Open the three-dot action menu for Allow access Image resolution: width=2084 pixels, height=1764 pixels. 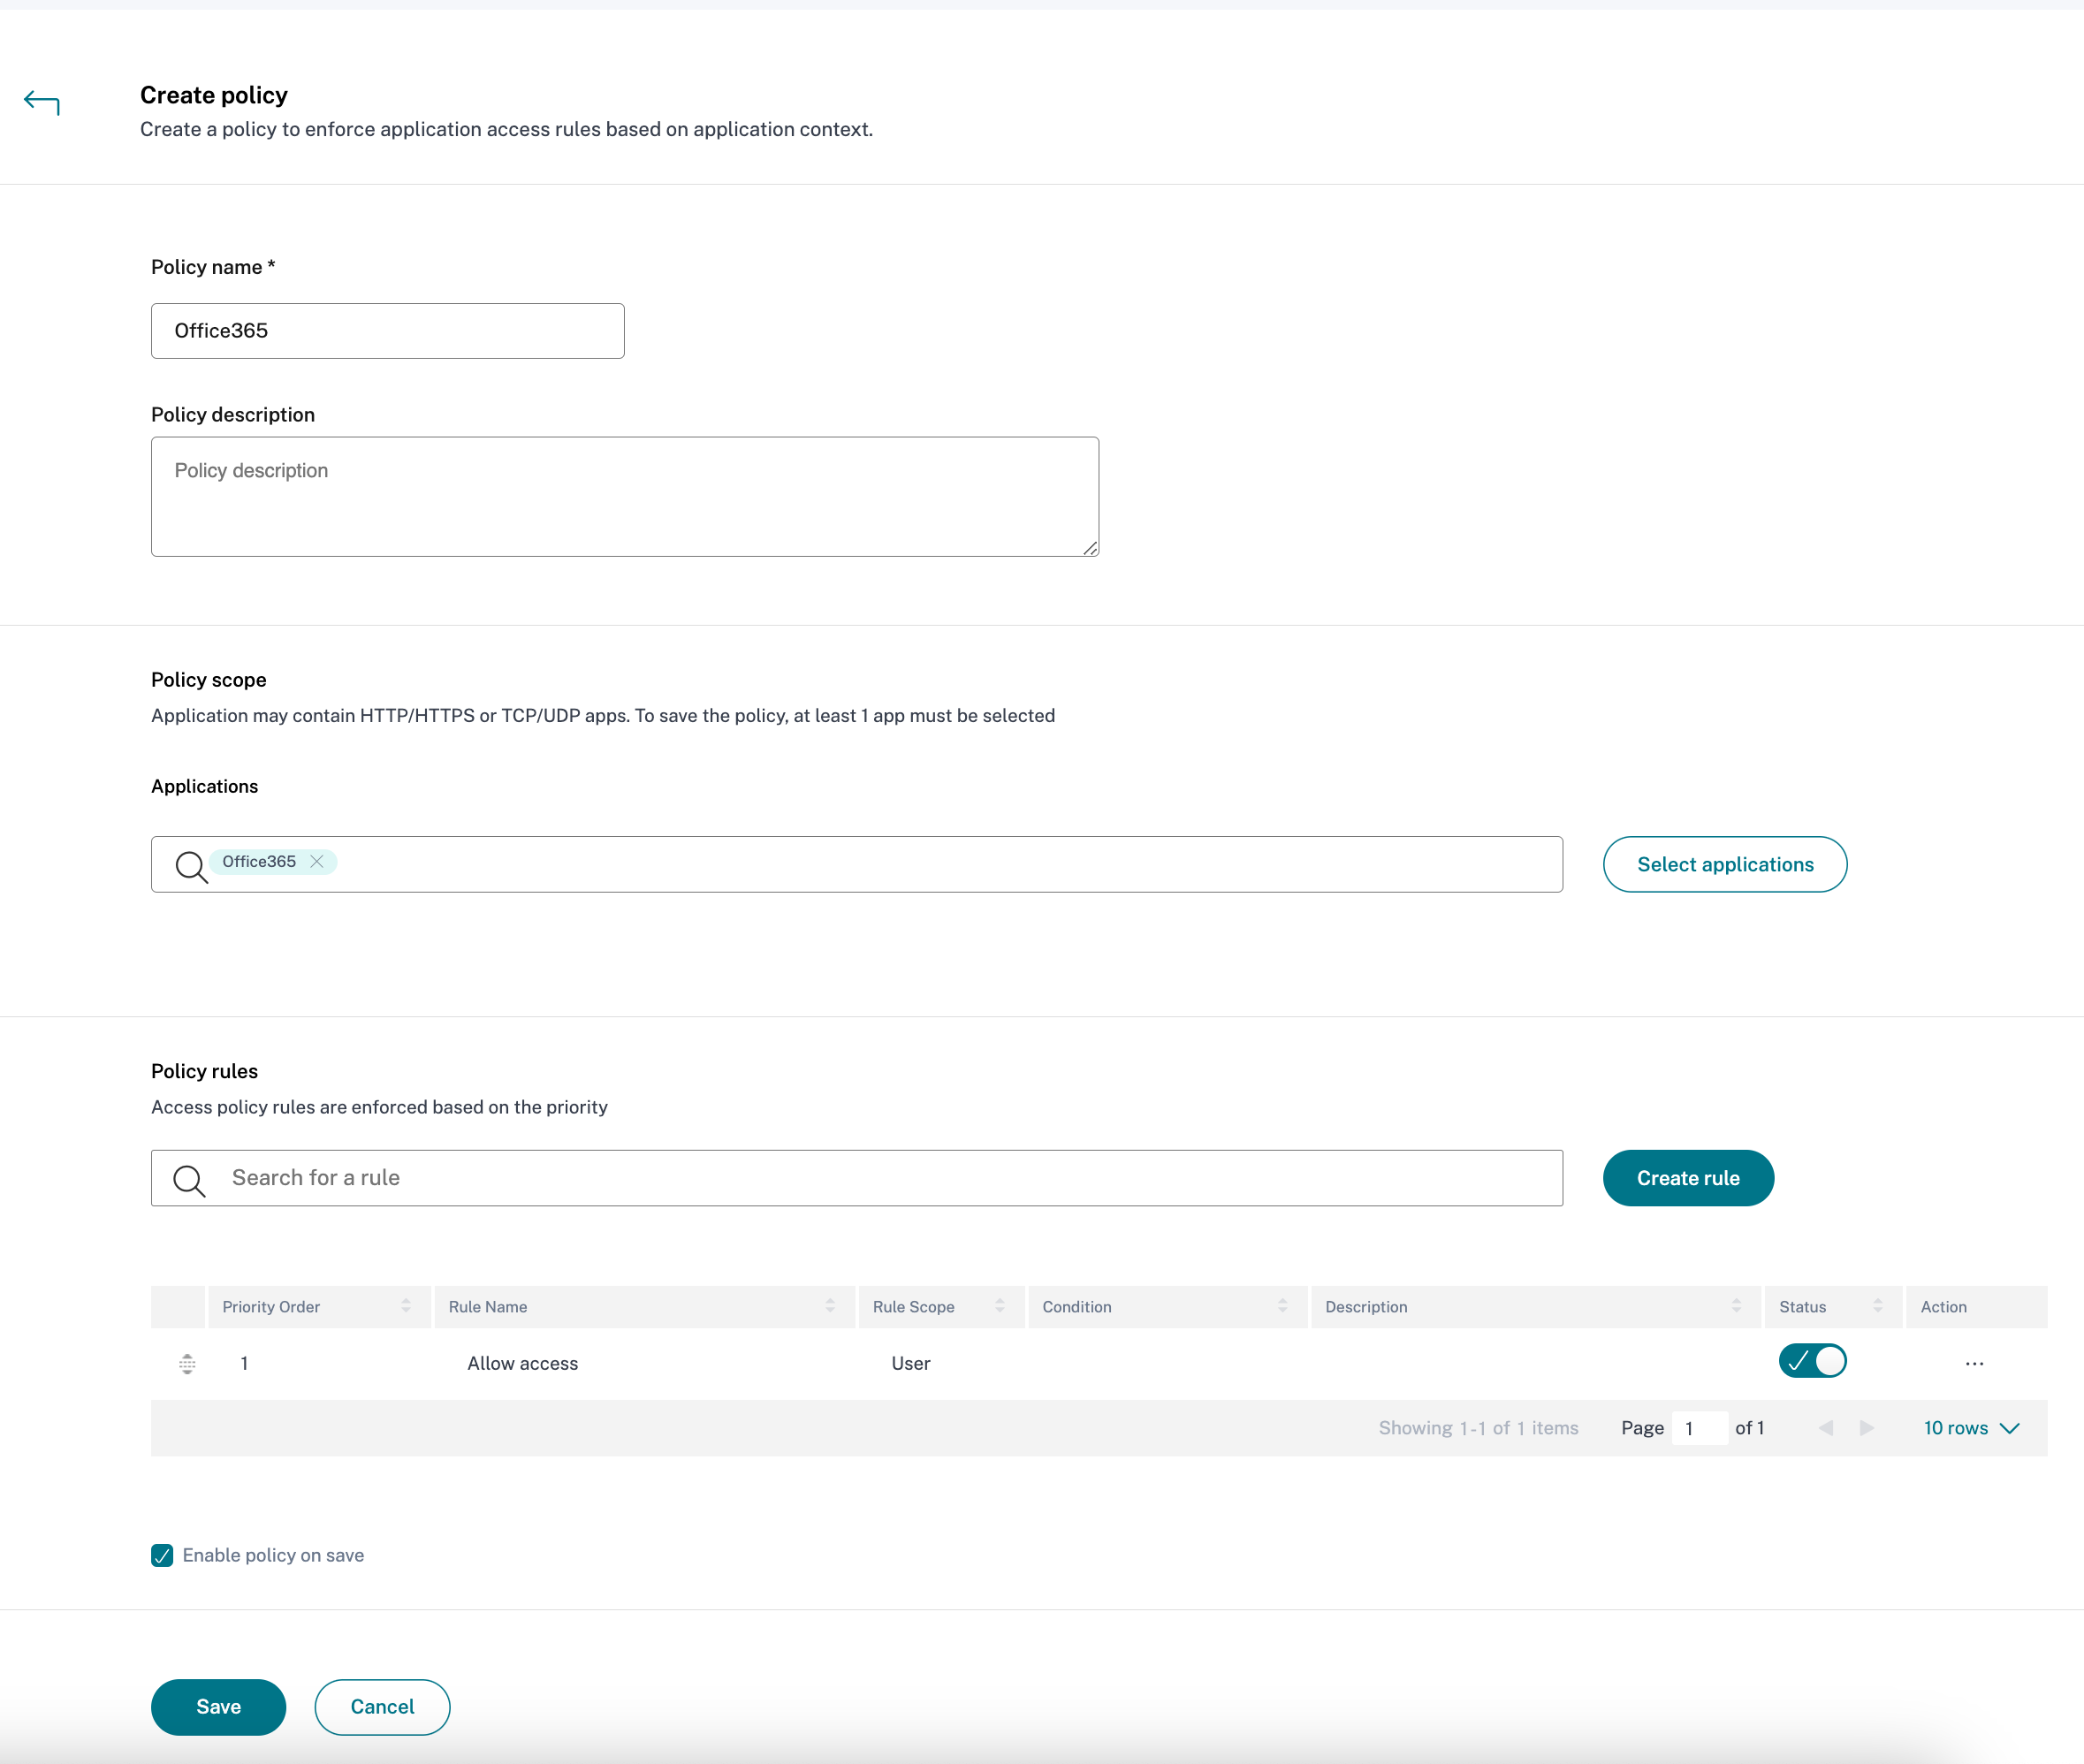tap(1974, 1363)
